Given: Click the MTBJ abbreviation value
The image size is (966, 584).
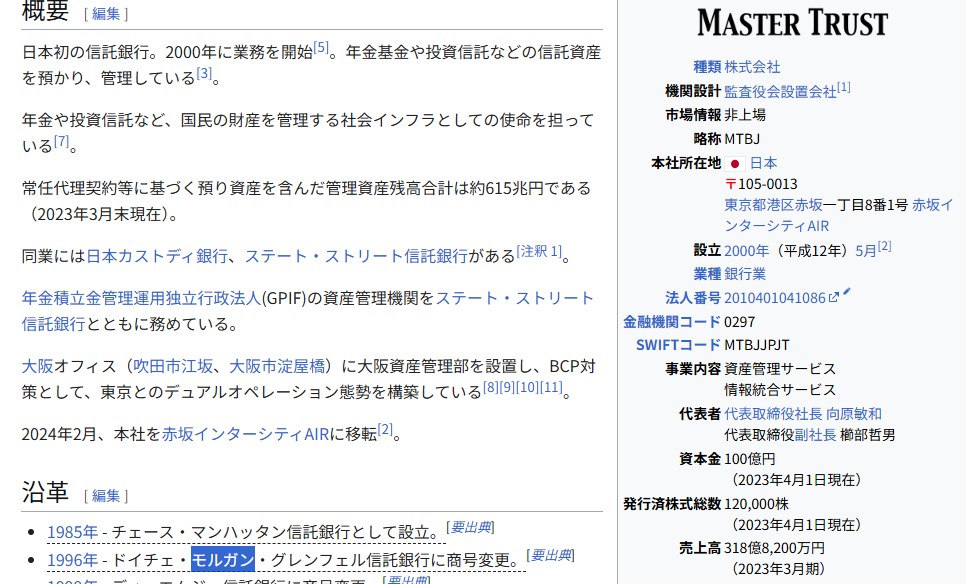Looking at the screenshot, I should [x=742, y=139].
